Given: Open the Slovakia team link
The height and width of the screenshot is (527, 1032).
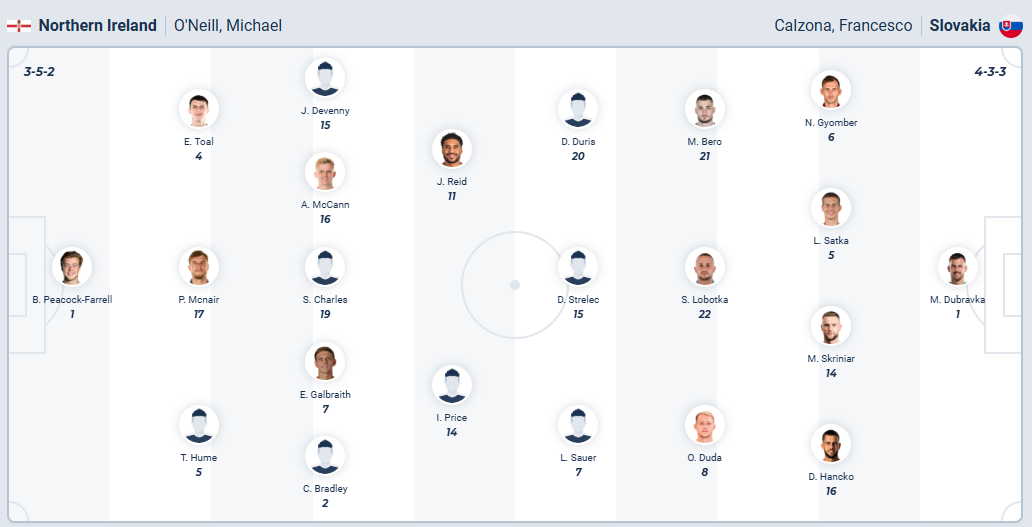Looking at the screenshot, I should [x=959, y=25].
